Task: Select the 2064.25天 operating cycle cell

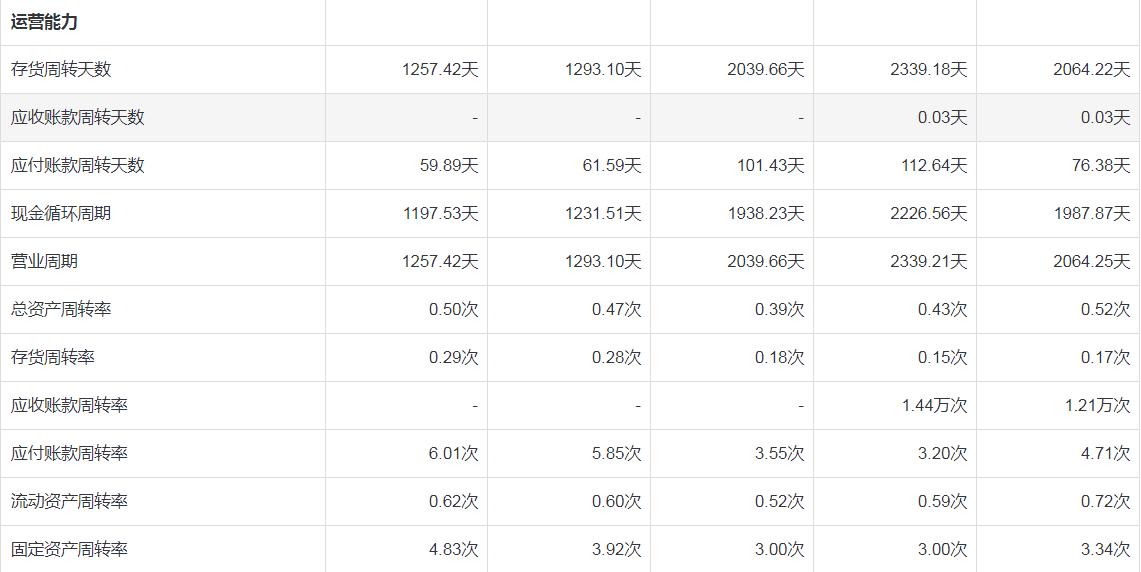Action: tap(1091, 261)
